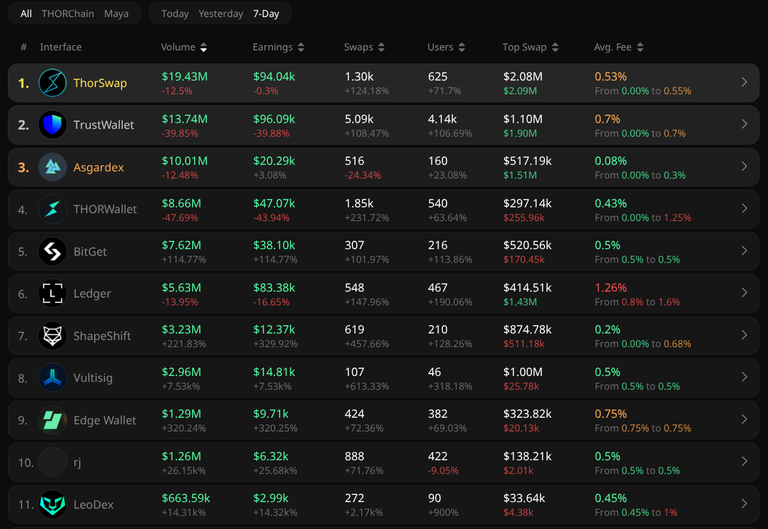Click the Ledger logo icon

coord(52,293)
